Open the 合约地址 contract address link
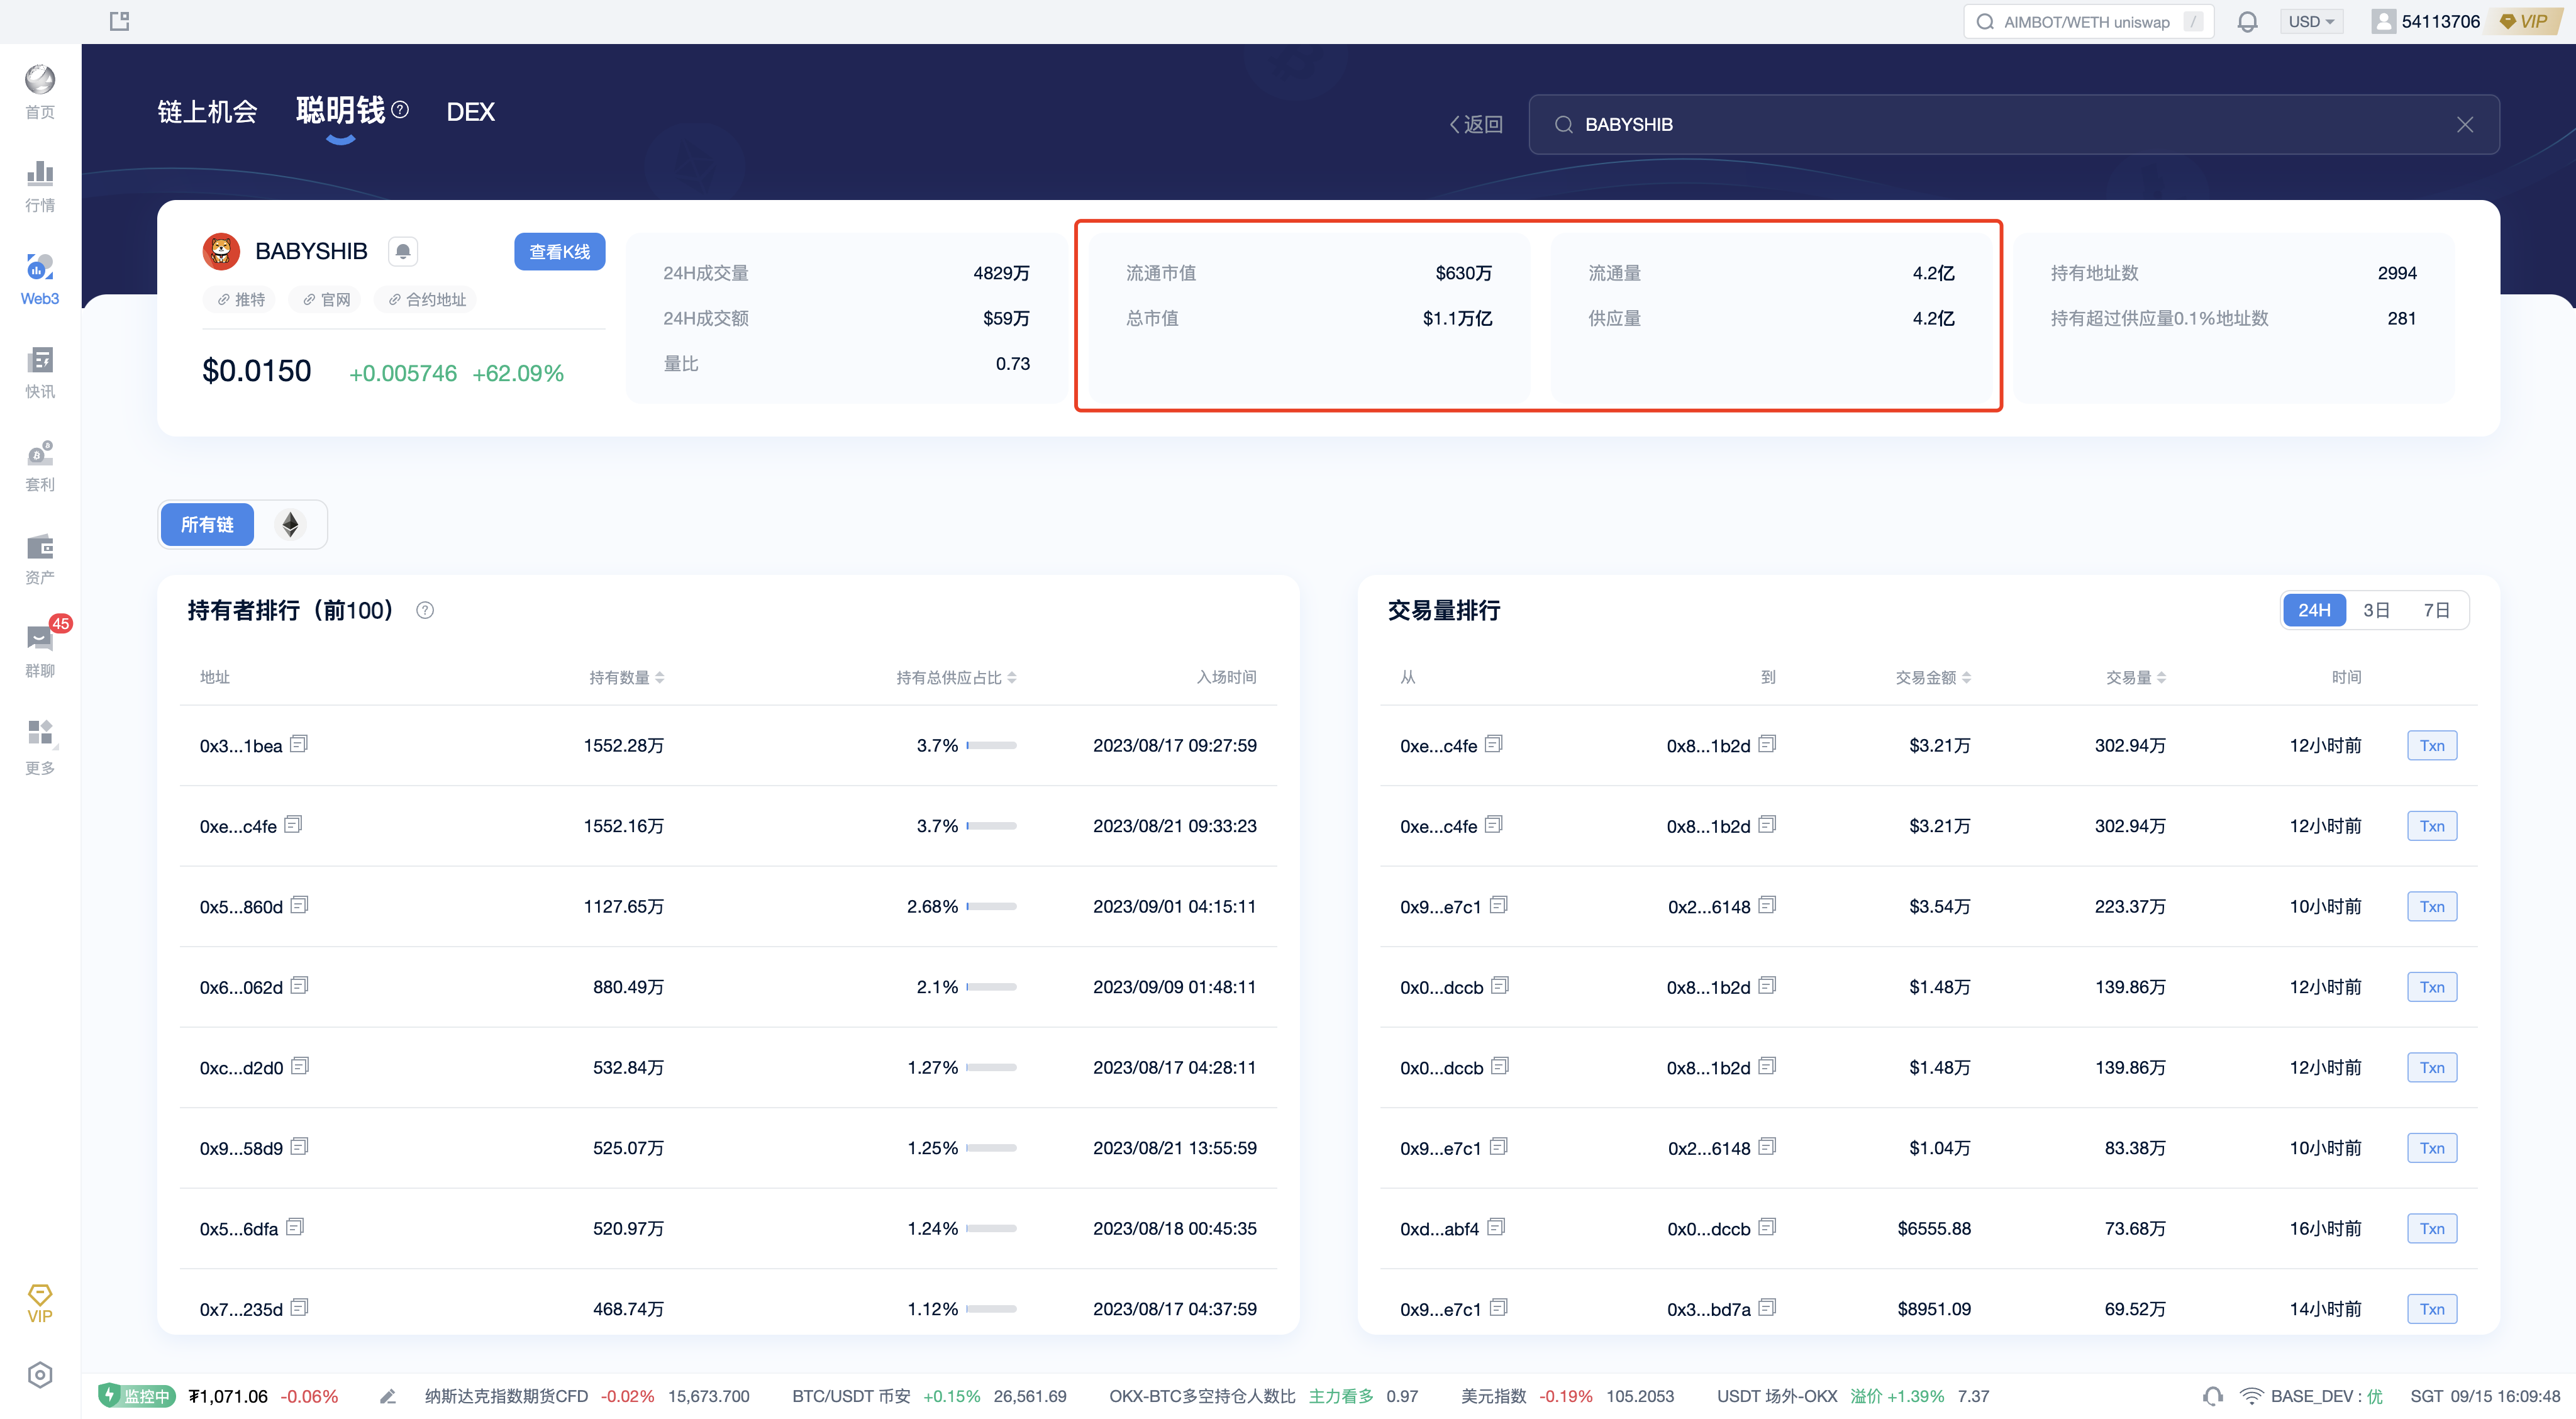Viewport: 2576px width, 1419px height. pos(427,299)
